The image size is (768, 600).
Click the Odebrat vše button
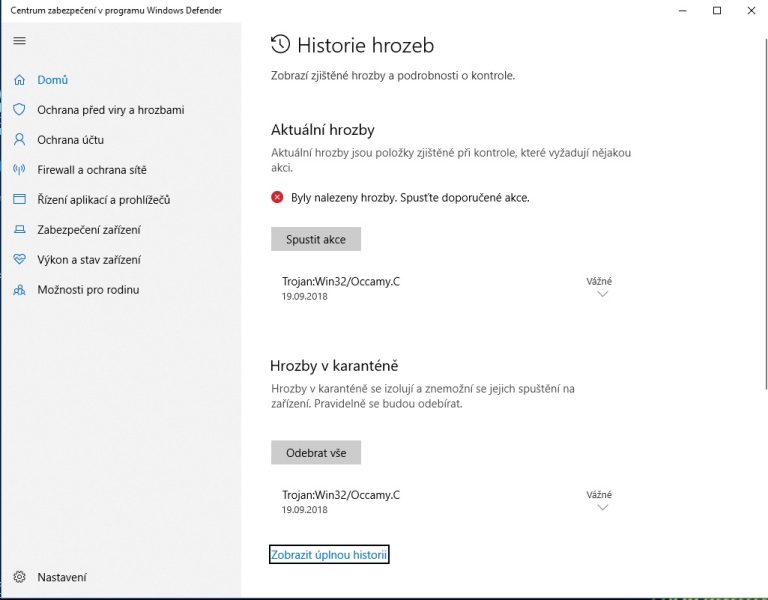[x=316, y=453]
